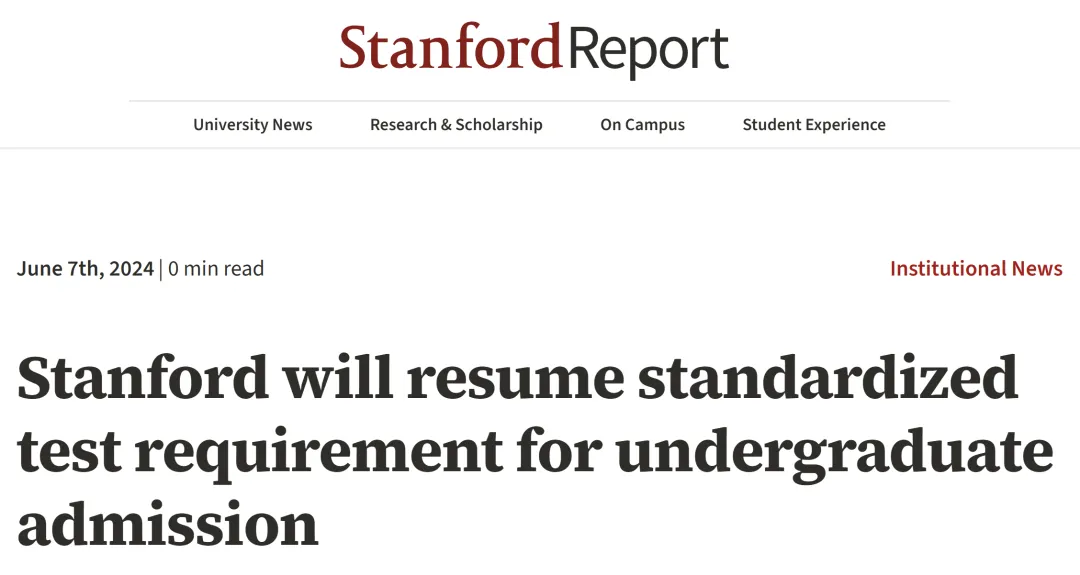Screen dimensions: 1080x575
Task: Click the word "standardized" in the headline
Action: pyautogui.click(x=829, y=377)
